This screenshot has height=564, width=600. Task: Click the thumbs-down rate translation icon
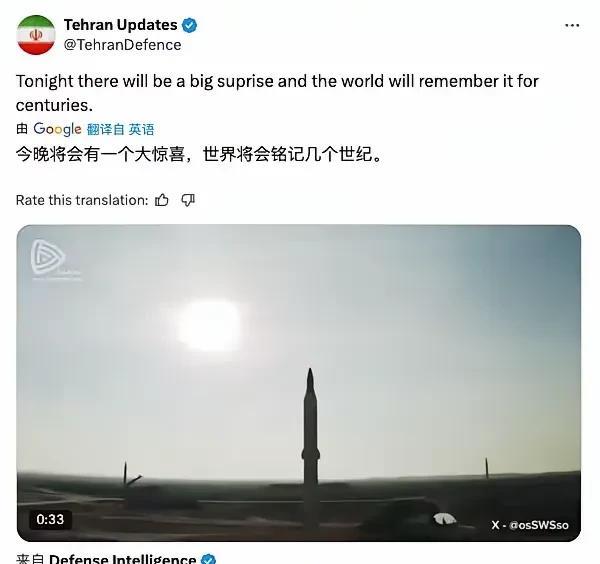(188, 200)
